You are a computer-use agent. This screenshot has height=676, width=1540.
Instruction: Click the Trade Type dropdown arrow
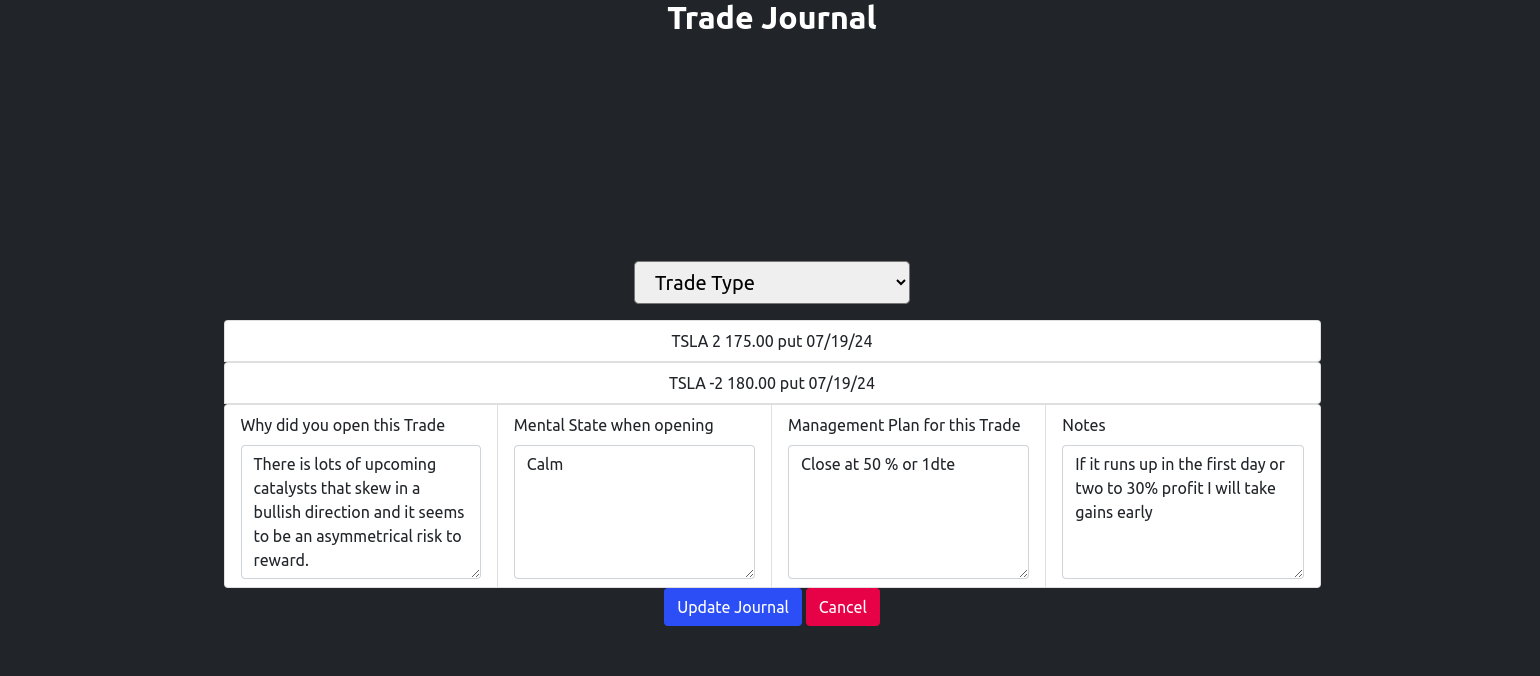tap(899, 283)
